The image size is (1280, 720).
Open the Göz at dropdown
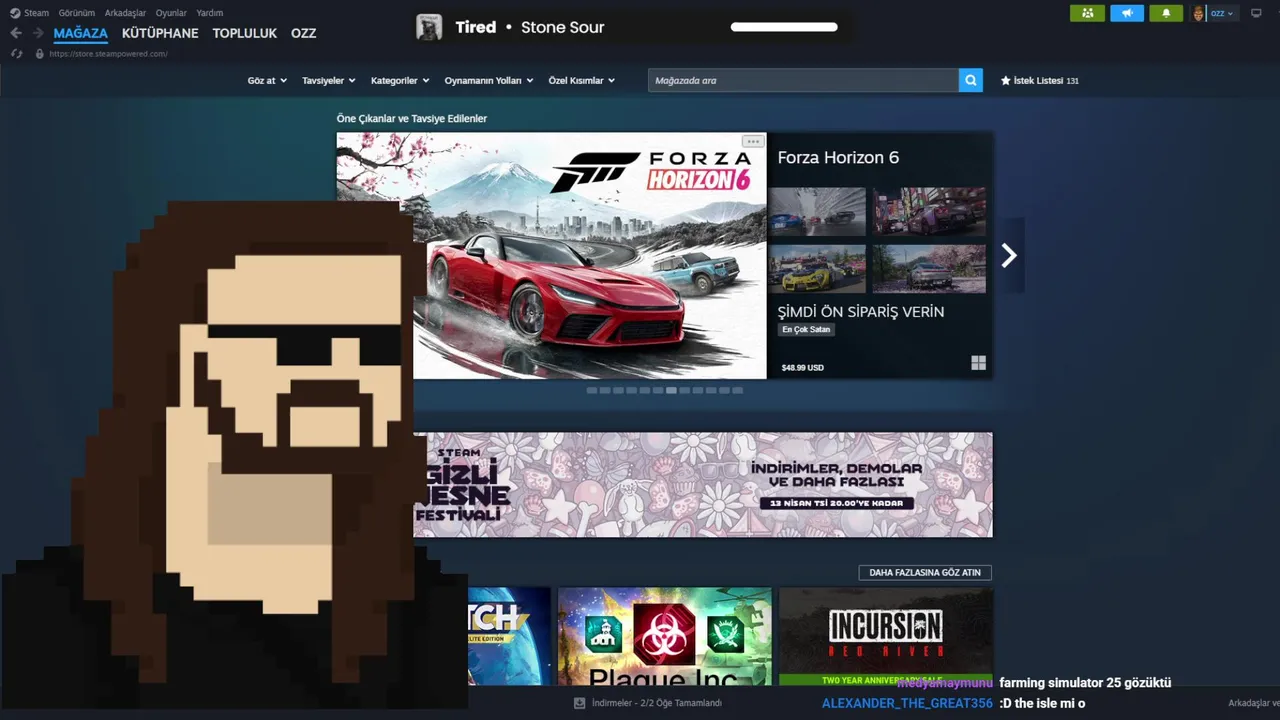267,80
